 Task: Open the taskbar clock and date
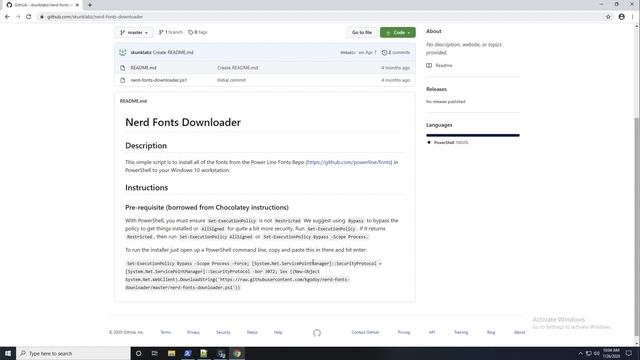tap(611, 353)
